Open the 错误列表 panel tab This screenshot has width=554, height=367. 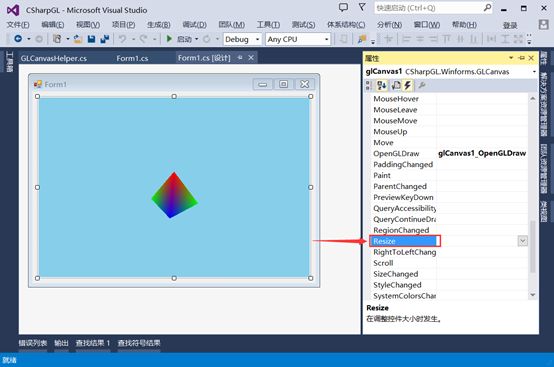click(33, 343)
